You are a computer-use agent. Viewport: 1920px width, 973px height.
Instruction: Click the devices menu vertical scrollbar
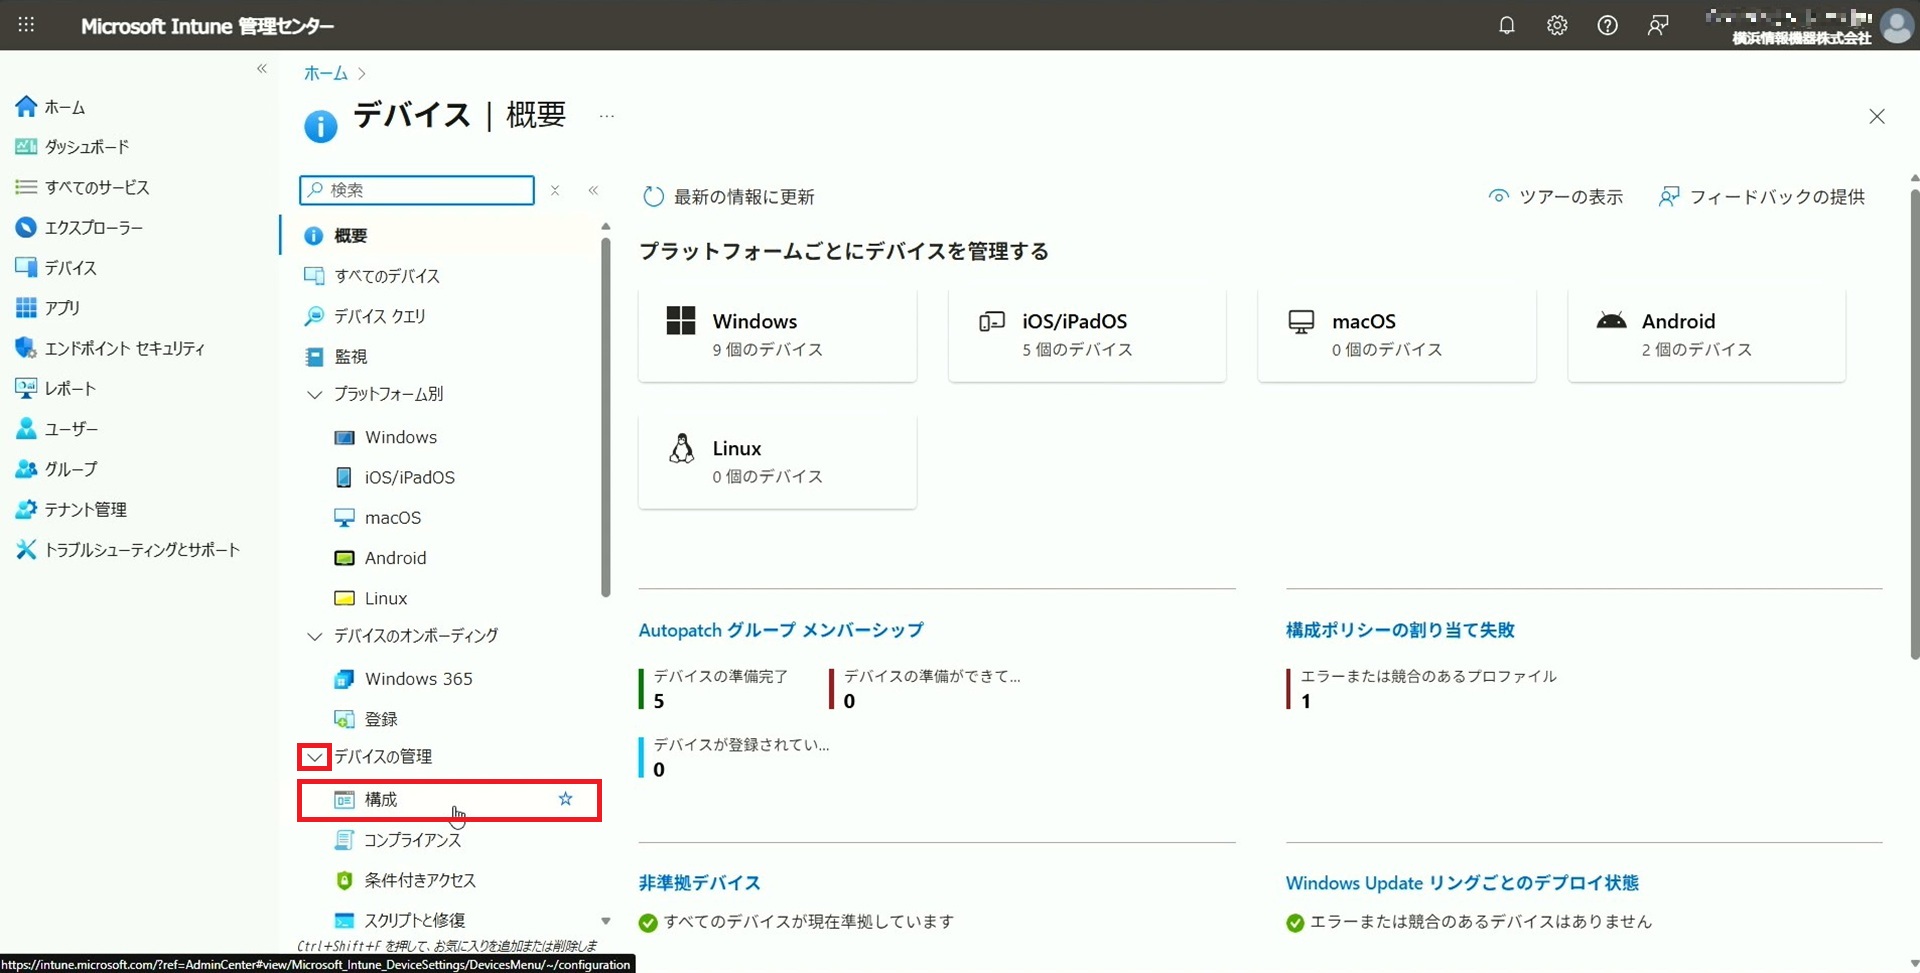tap(606, 420)
